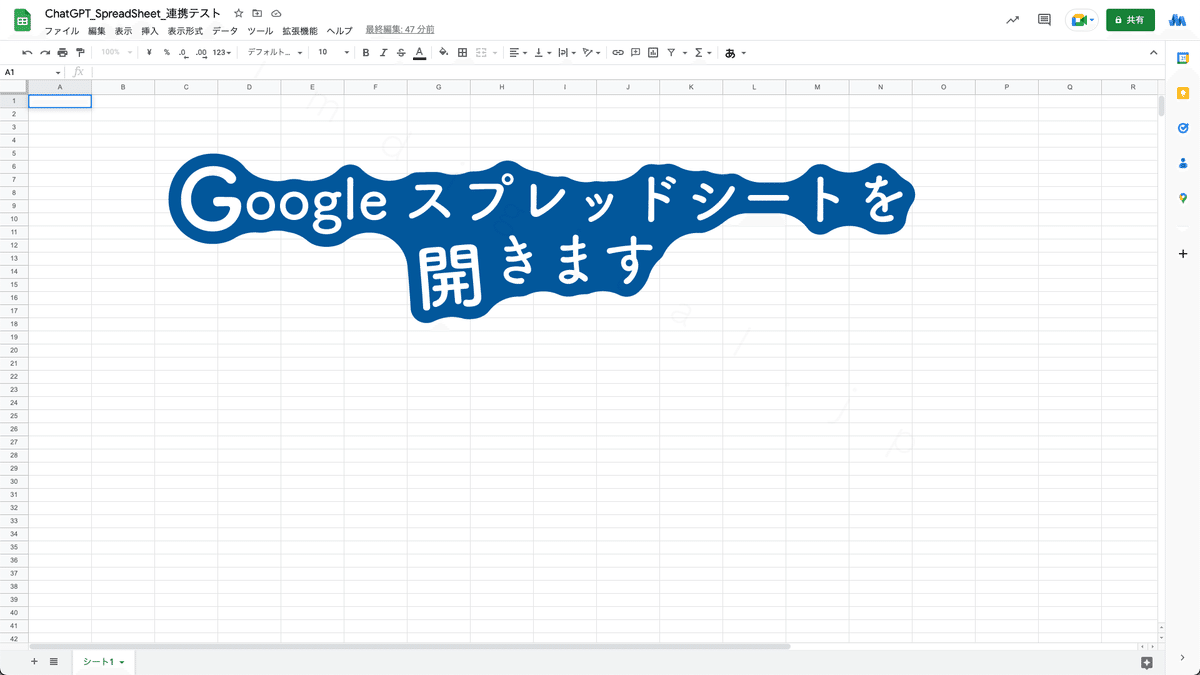Viewport: 1200px width, 675px height.
Task: Open Google Calendar in side panel
Action: click(1183, 58)
